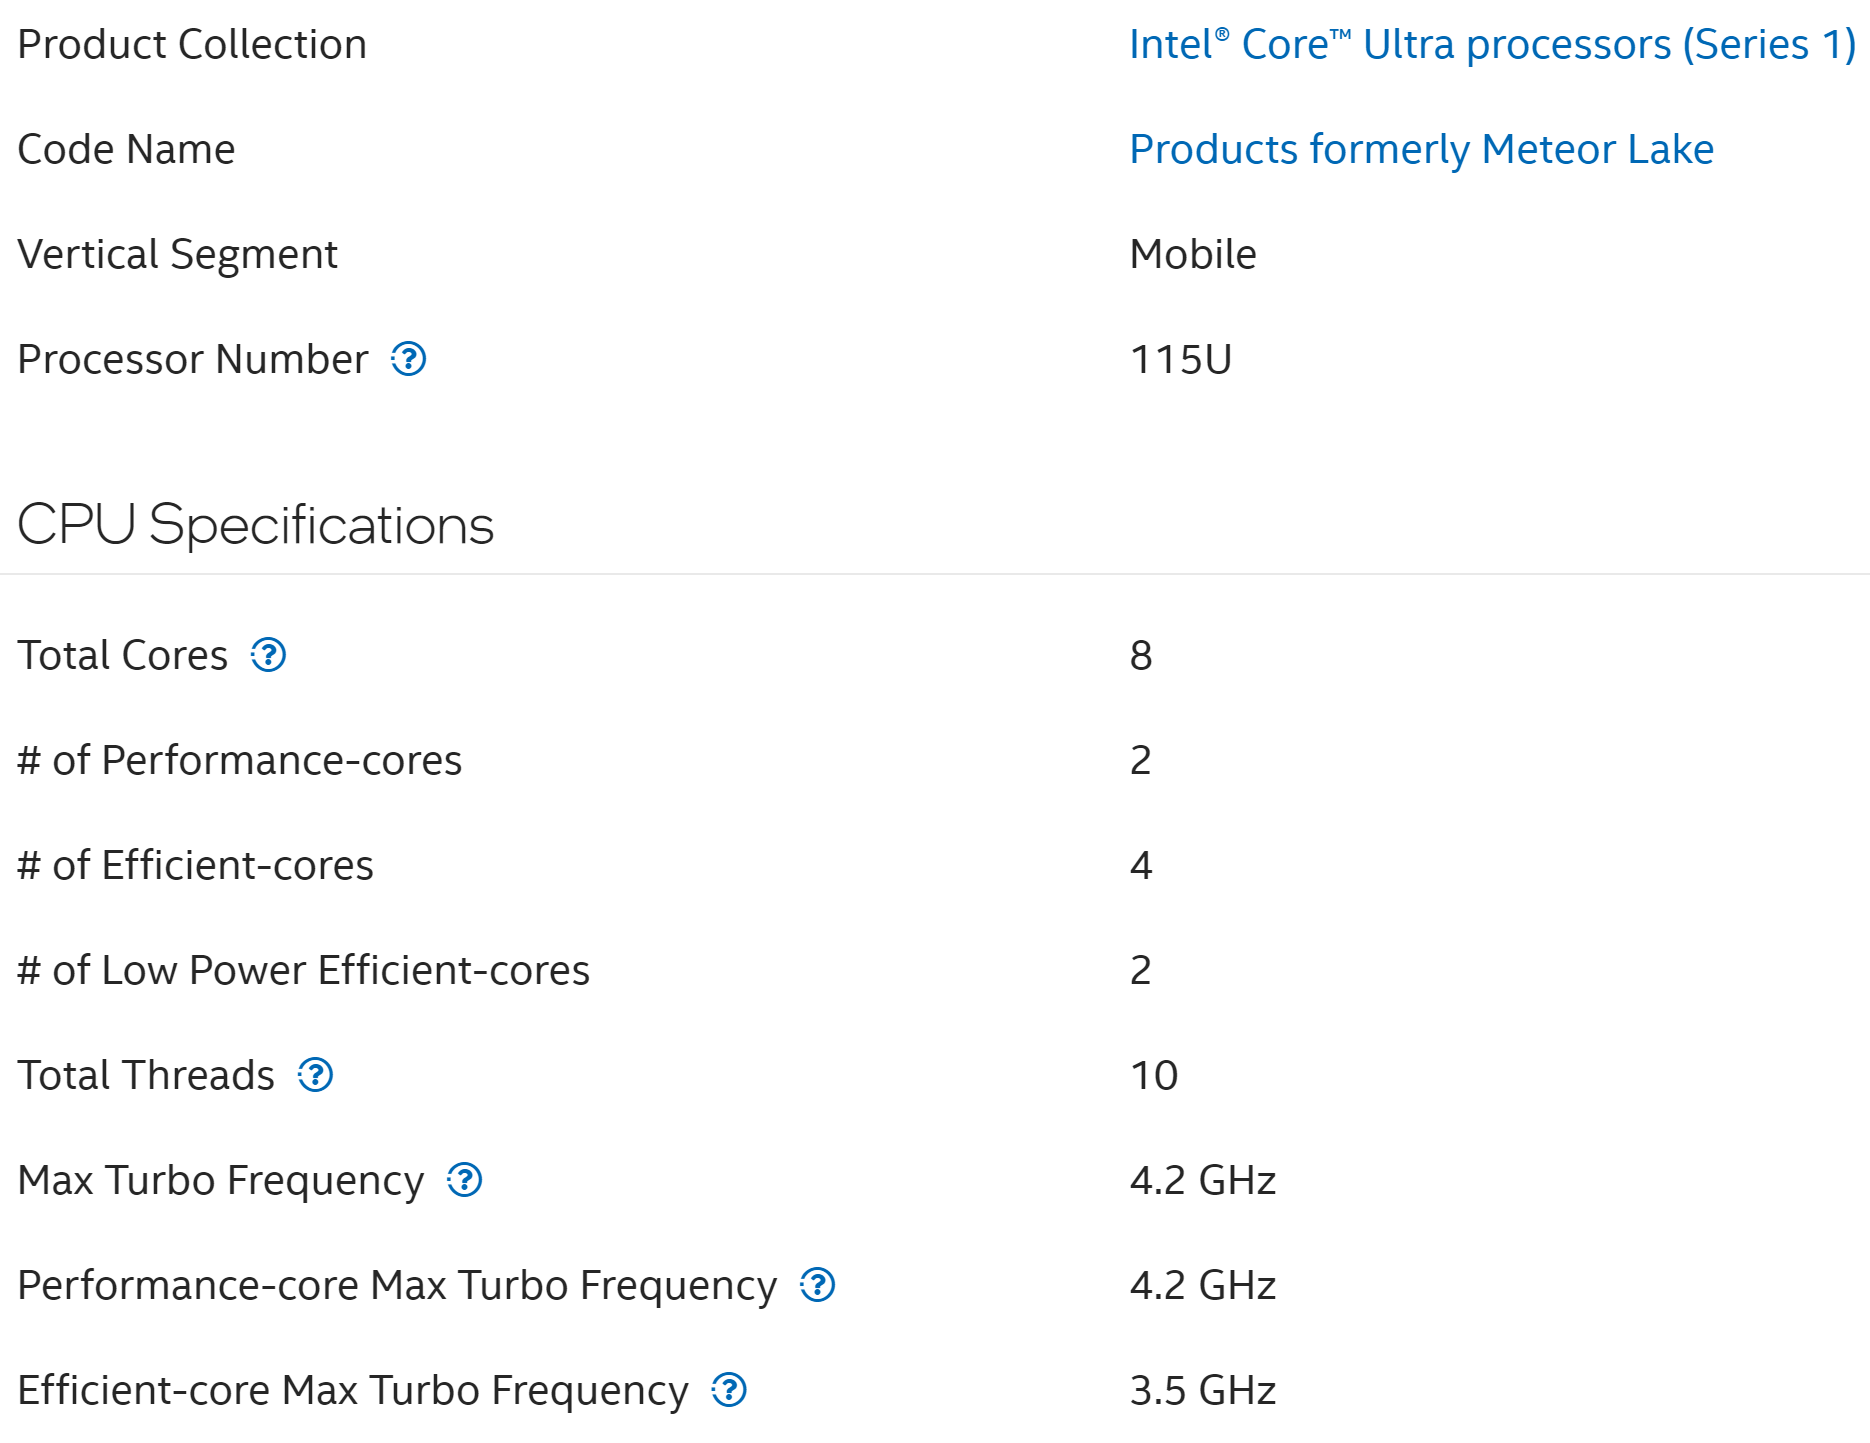The image size is (1870, 1443).
Task: Click the Total Threads value of 10
Action: 1154,1076
